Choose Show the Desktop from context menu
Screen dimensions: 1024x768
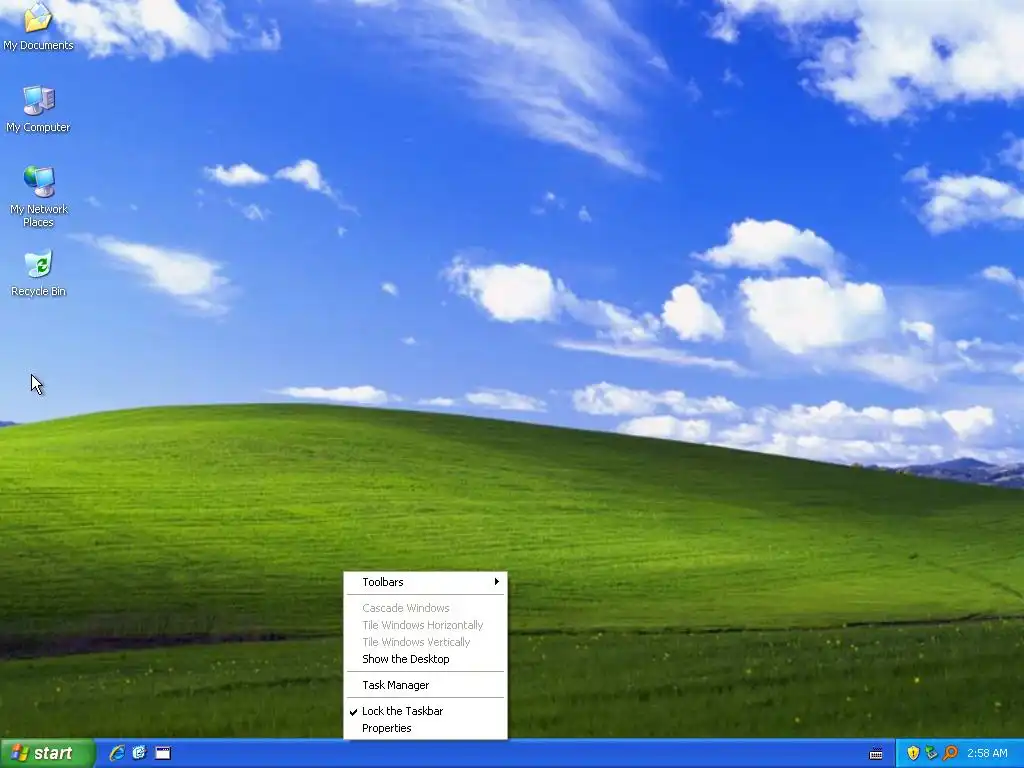[x=425, y=659]
